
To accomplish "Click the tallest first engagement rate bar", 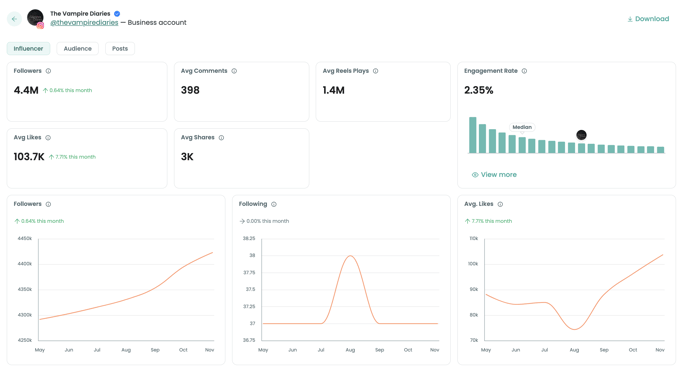I will (x=473, y=135).
